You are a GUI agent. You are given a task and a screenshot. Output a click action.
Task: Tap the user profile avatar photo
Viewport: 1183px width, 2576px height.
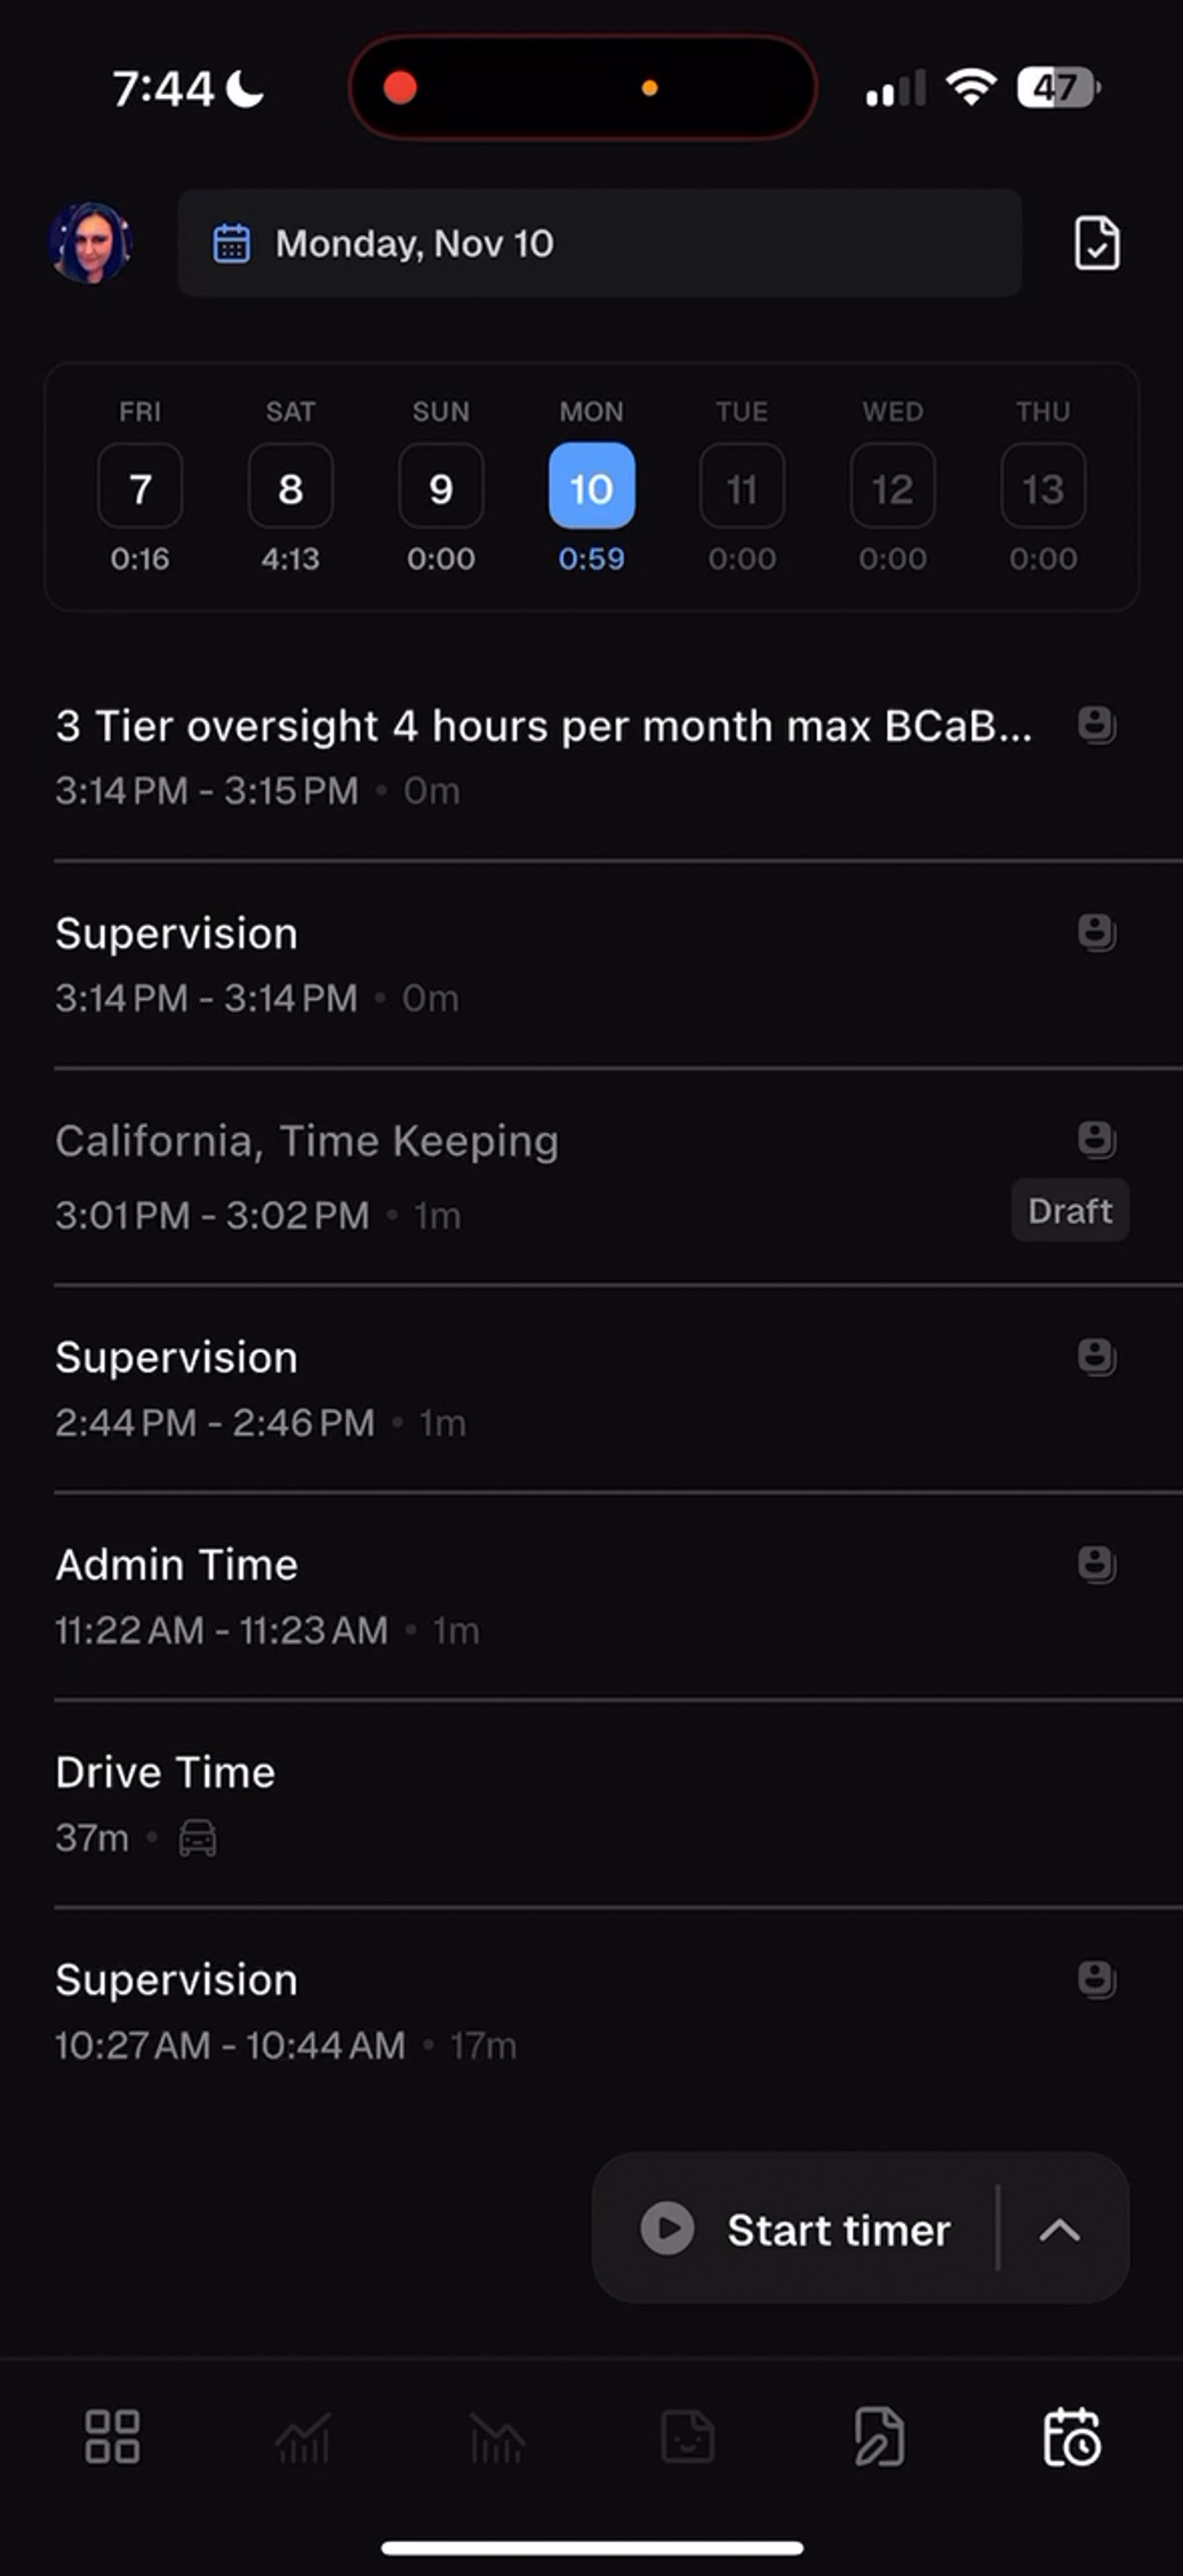(90, 243)
